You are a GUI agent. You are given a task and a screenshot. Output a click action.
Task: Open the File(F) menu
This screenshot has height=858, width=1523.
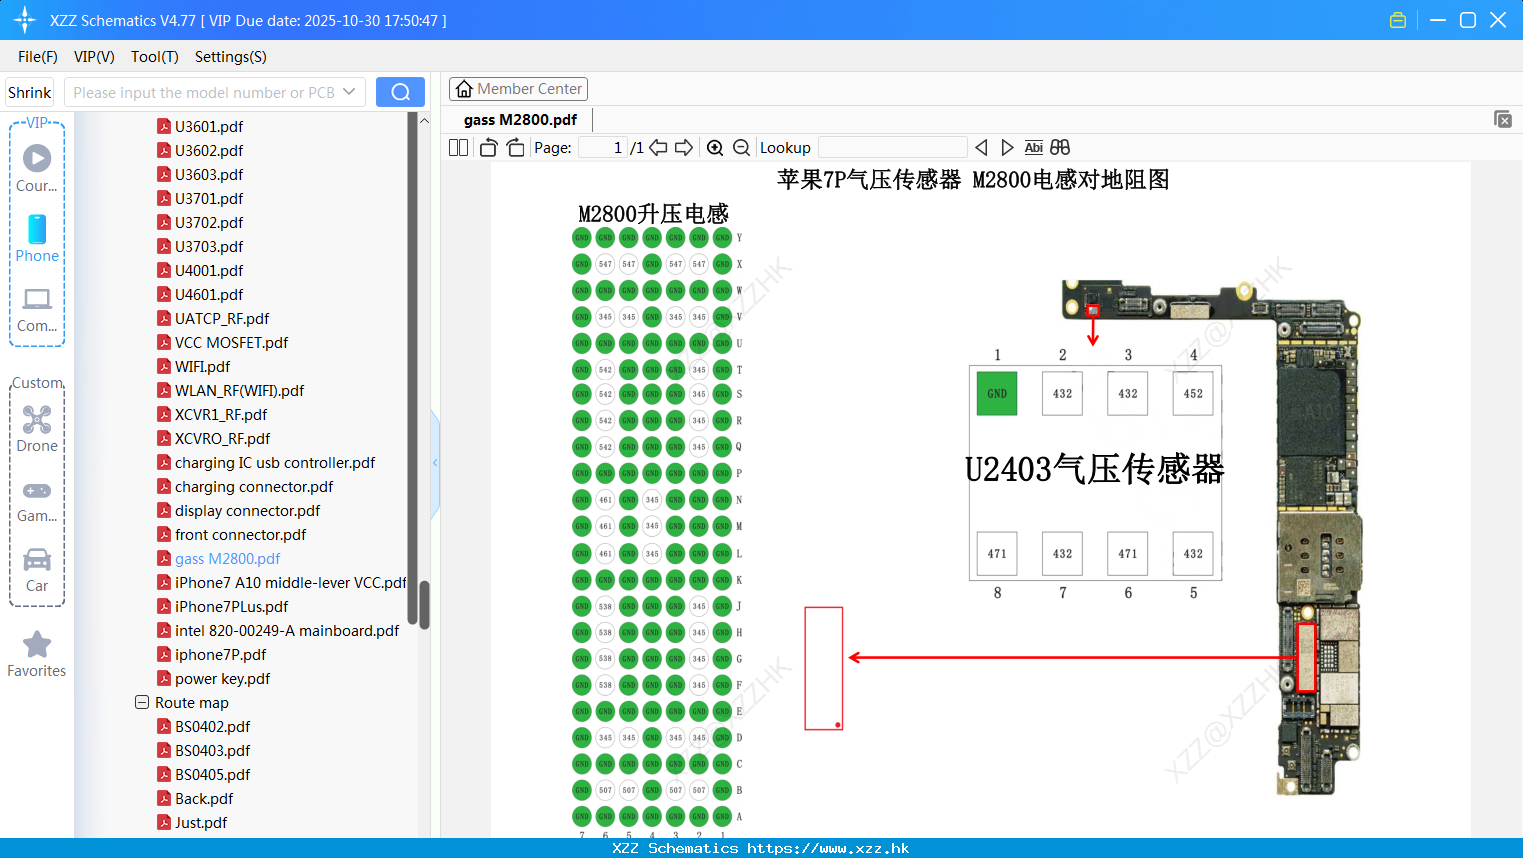(x=38, y=57)
